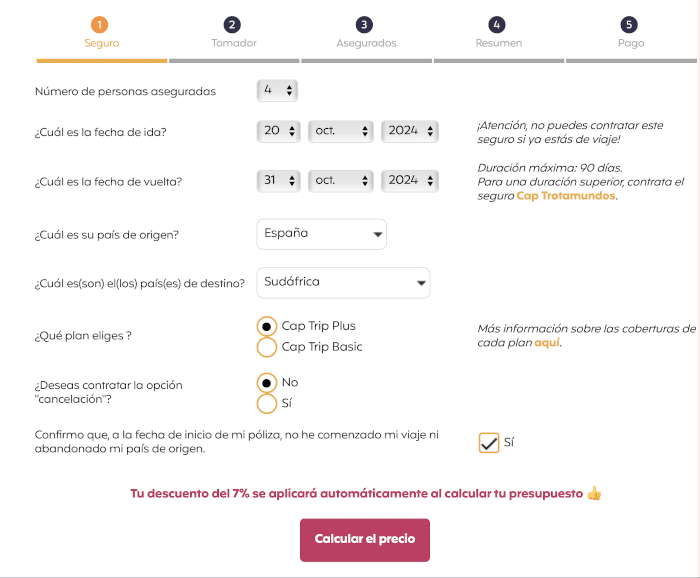Follow the Cap Trotamundos link
Viewport: 700px width, 578px height.
[566, 196]
